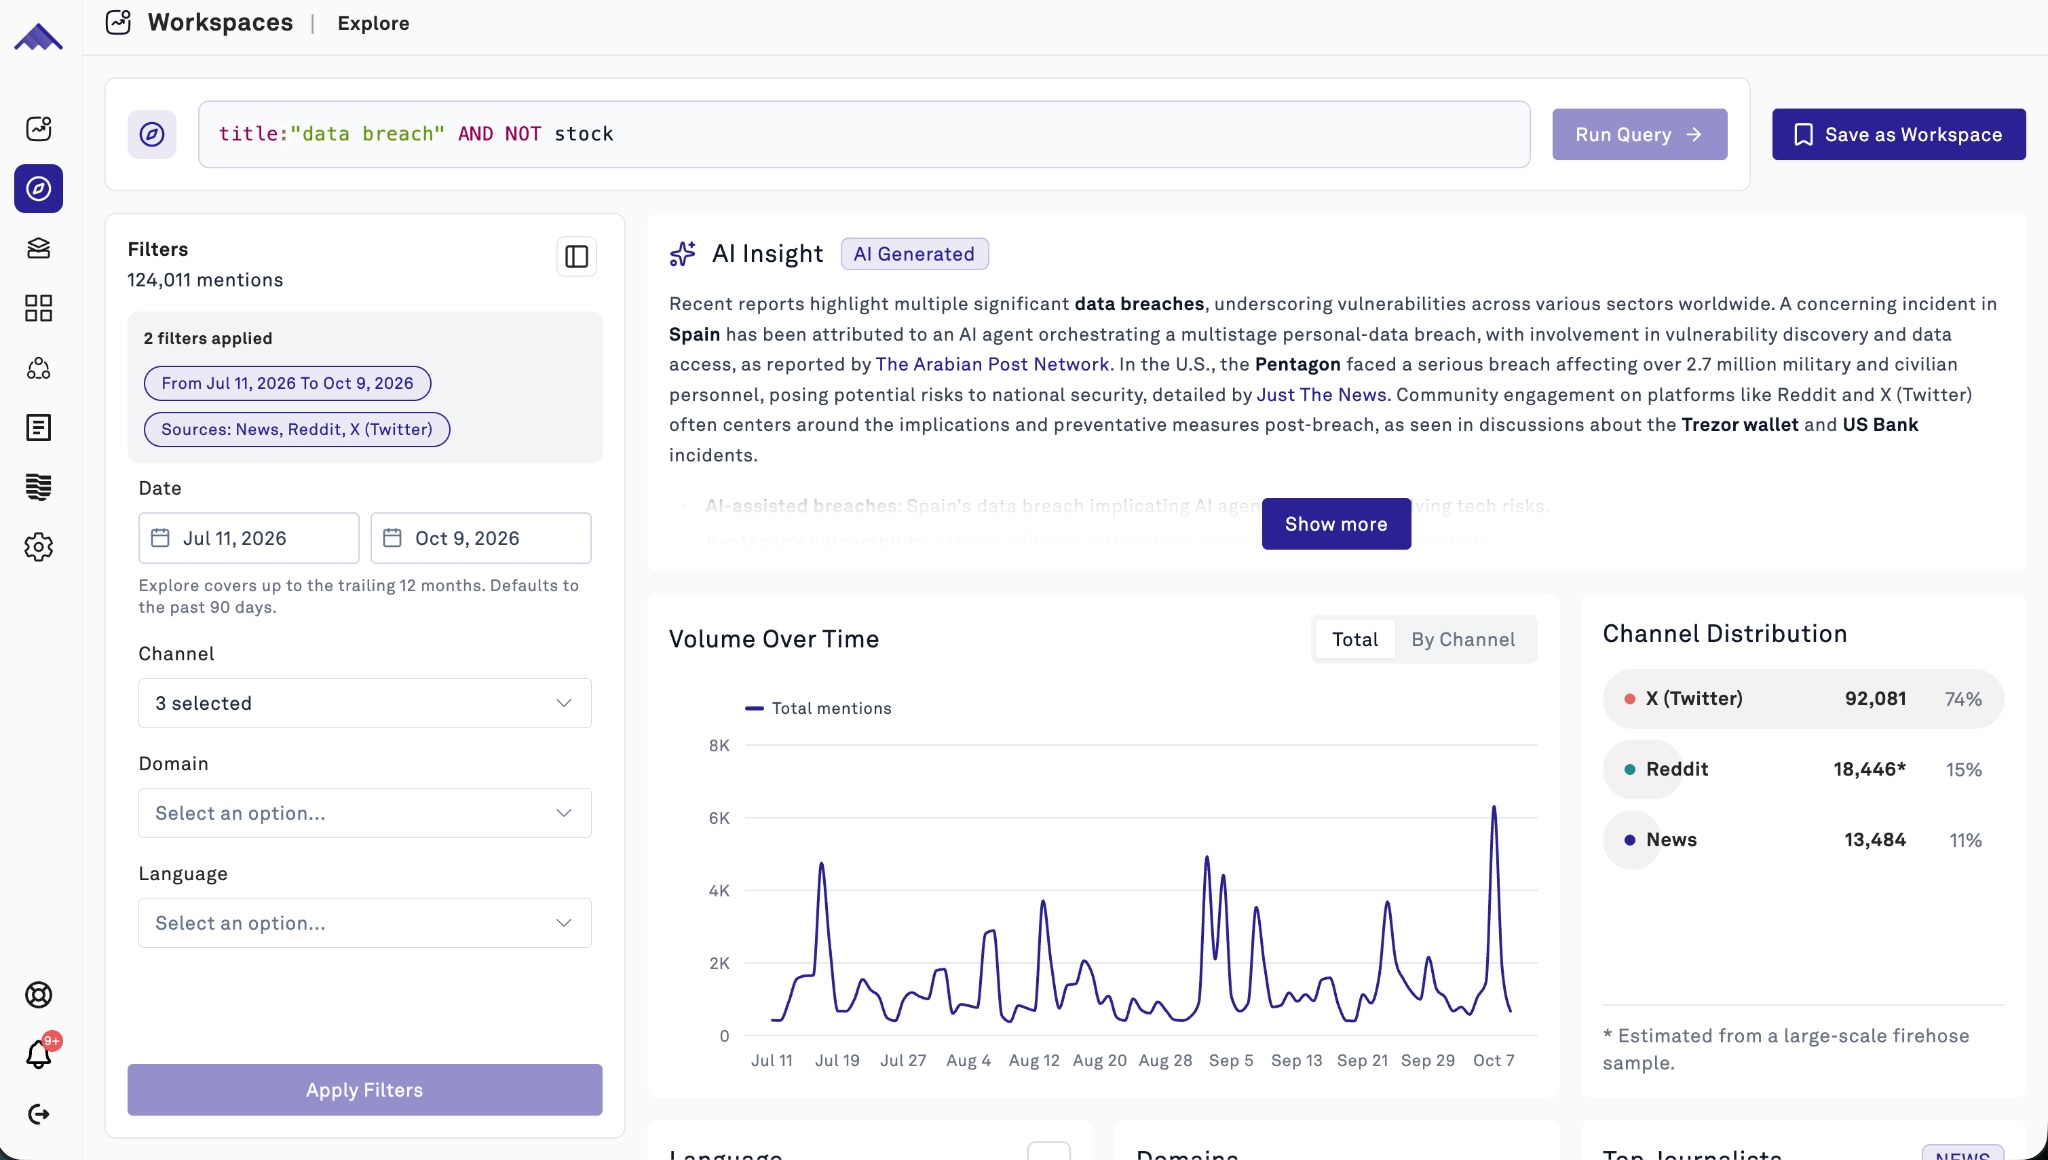
Task: Click Save as Workspace button
Action: click(1899, 134)
